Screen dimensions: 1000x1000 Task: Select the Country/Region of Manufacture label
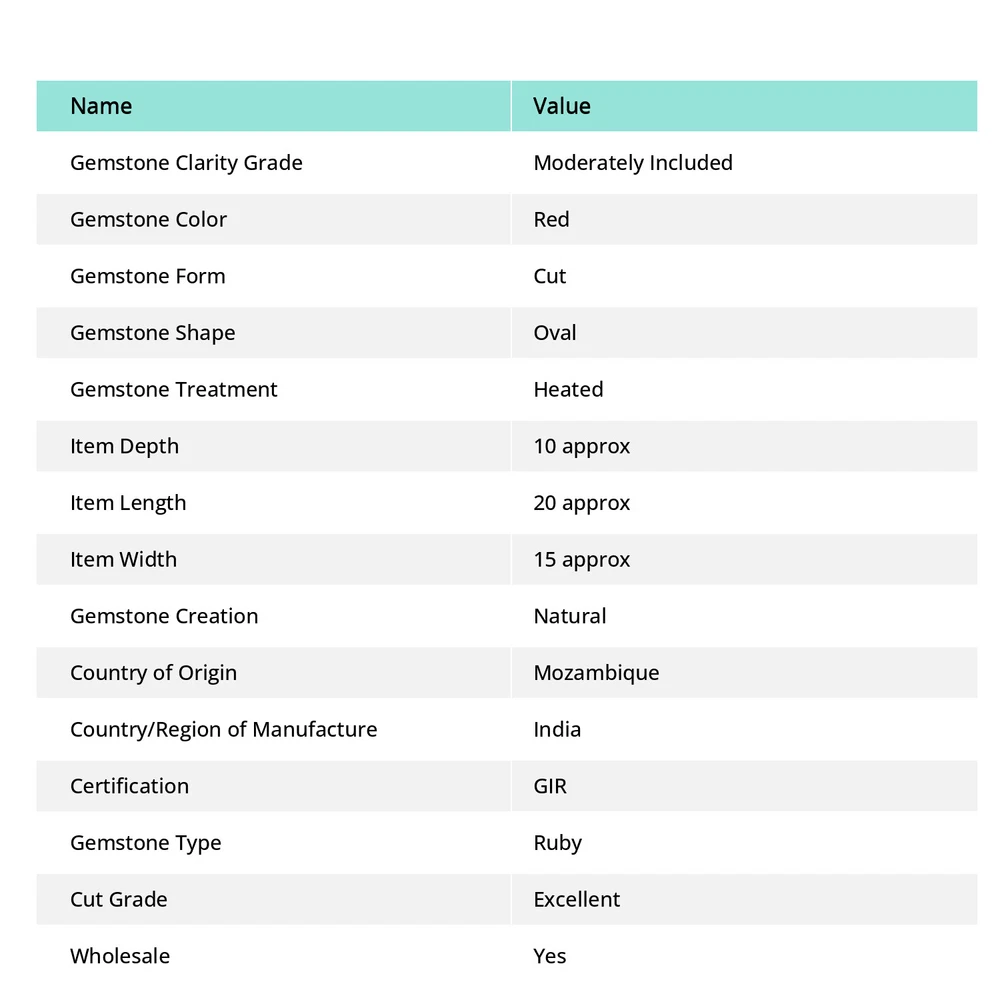tap(223, 730)
